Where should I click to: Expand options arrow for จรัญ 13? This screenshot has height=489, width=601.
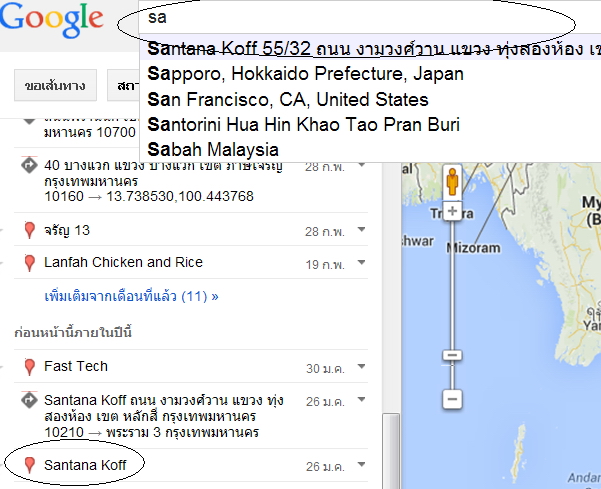(x=361, y=229)
